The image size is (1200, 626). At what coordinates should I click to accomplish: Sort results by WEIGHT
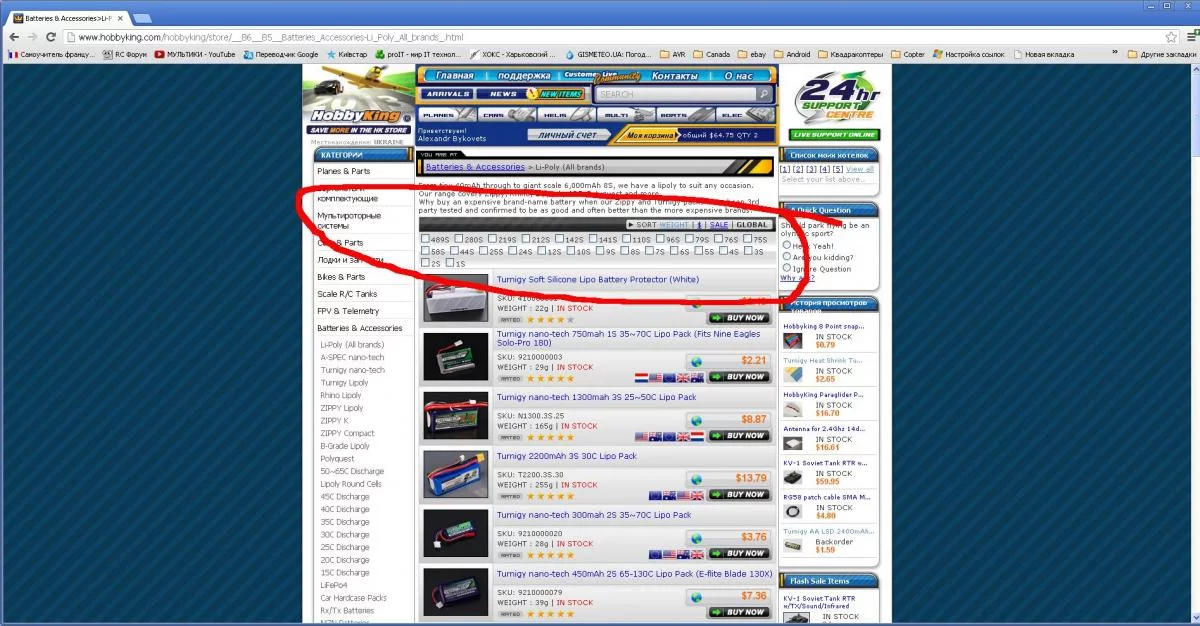pos(674,225)
